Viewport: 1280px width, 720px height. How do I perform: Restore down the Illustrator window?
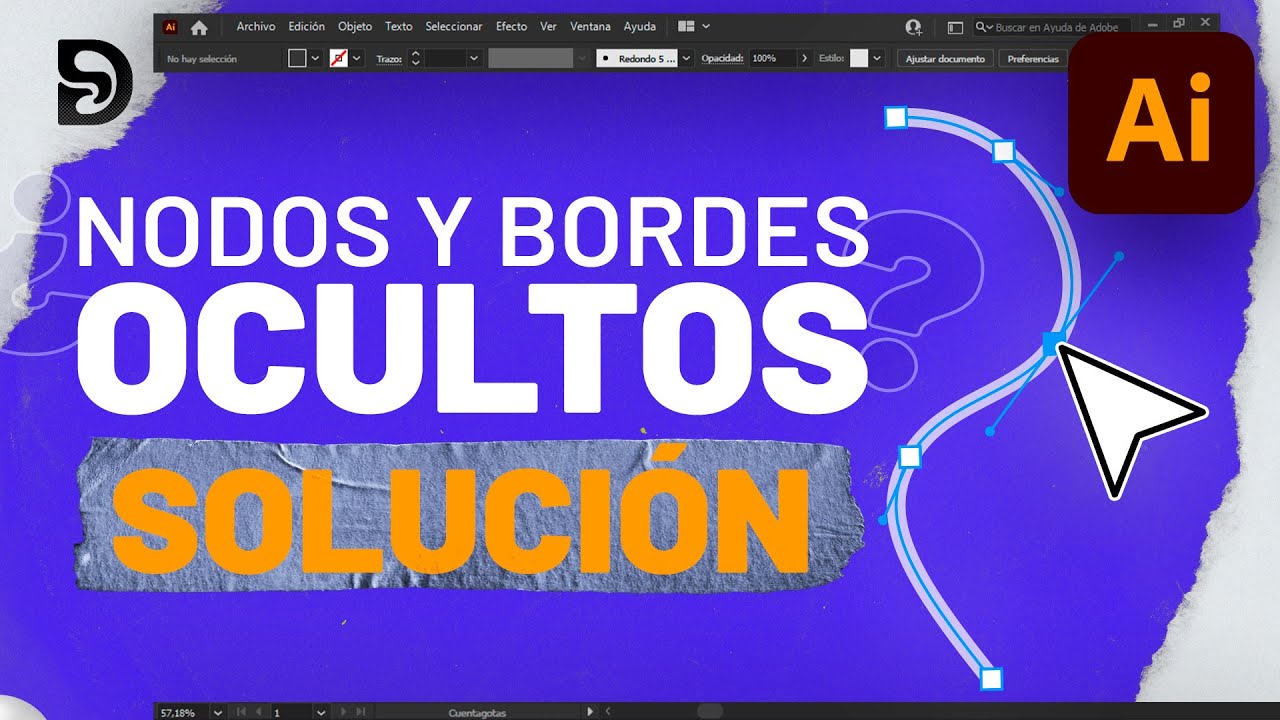pyautogui.click(x=1179, y=23)
